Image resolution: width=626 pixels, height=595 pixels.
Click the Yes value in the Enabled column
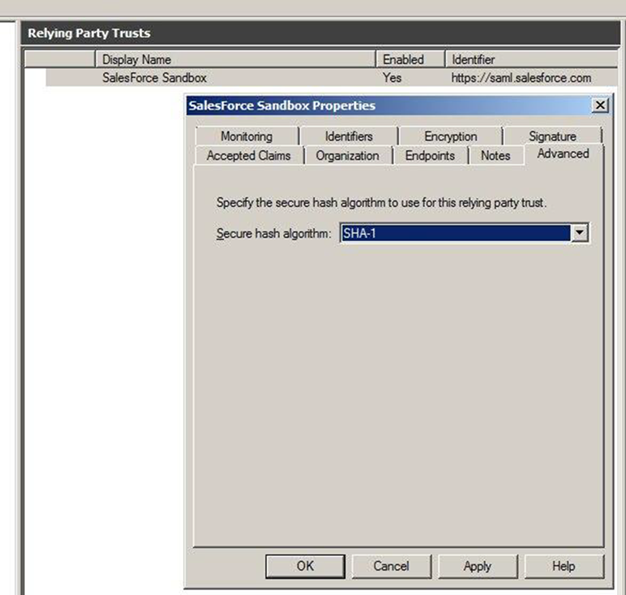(392, 77)
